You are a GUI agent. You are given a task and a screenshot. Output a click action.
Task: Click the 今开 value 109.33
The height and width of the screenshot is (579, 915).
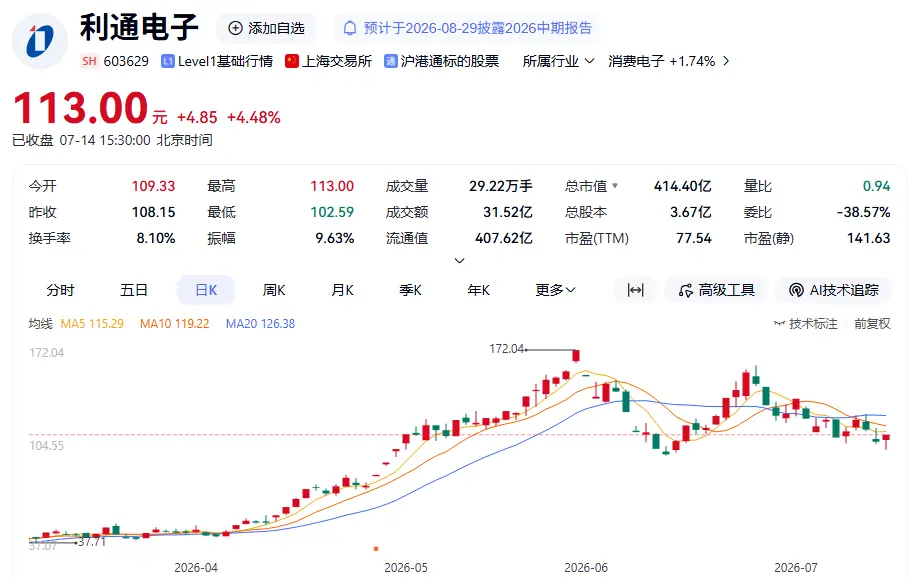(x=153, y=186)
